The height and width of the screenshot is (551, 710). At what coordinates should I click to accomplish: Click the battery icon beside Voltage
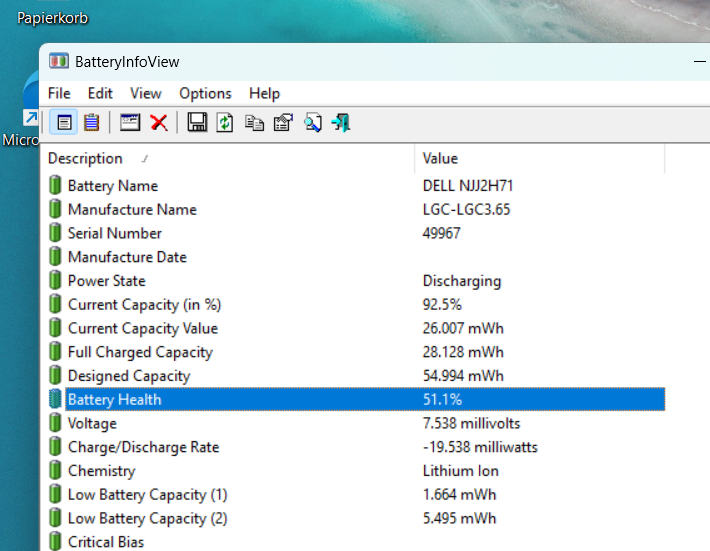point(55,423)
